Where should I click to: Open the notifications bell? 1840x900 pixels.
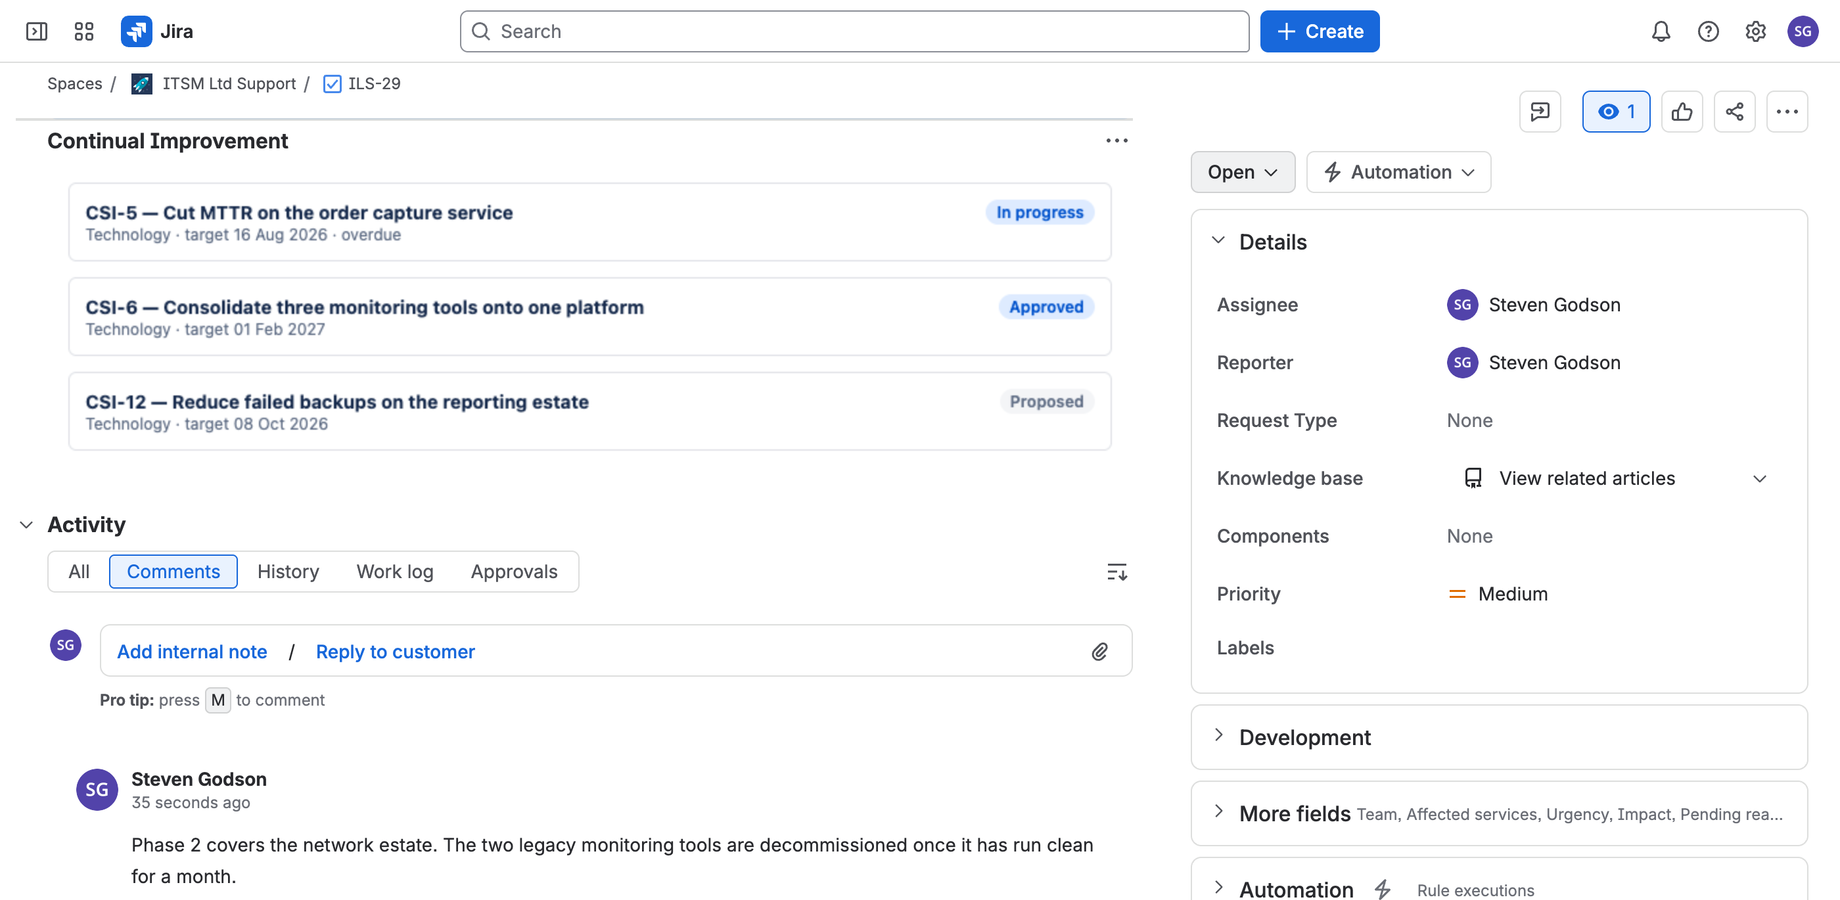[1661, 31]
